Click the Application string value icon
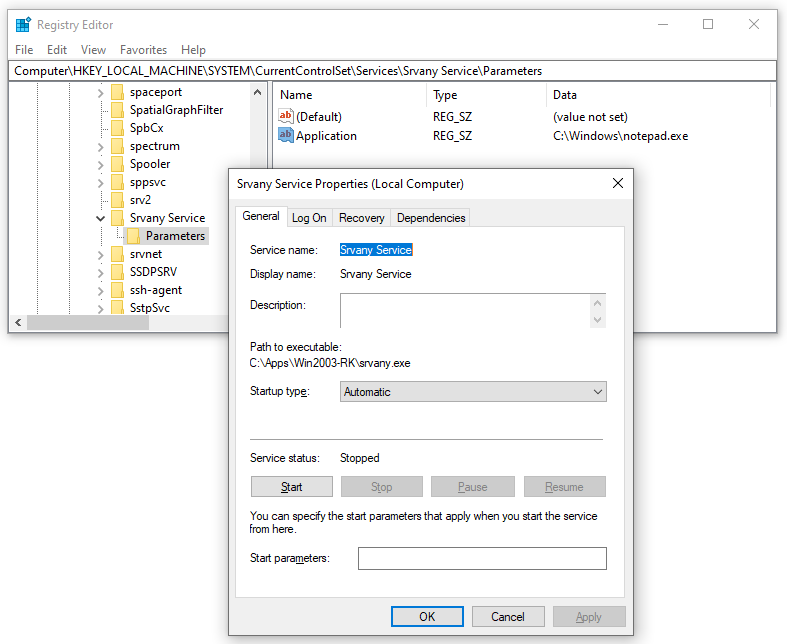 pyautogui.click(x=286, y=136)
